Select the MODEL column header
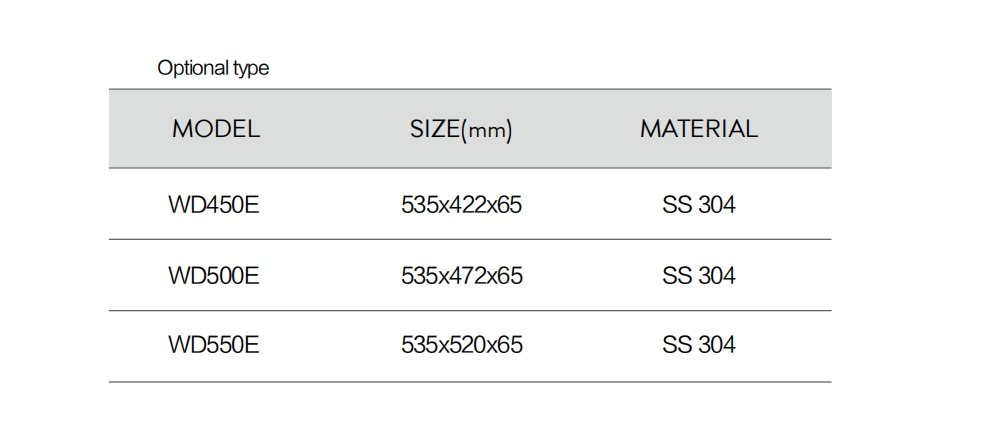 (215, 129)
